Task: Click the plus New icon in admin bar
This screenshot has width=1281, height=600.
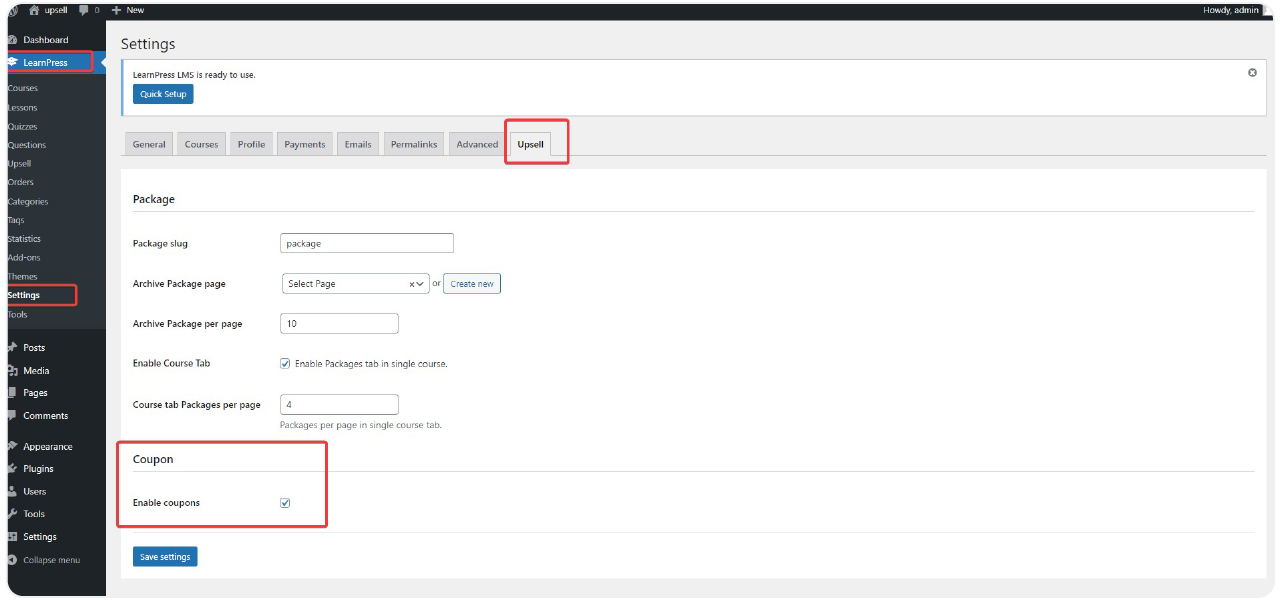Action: [x=117, y=10]
